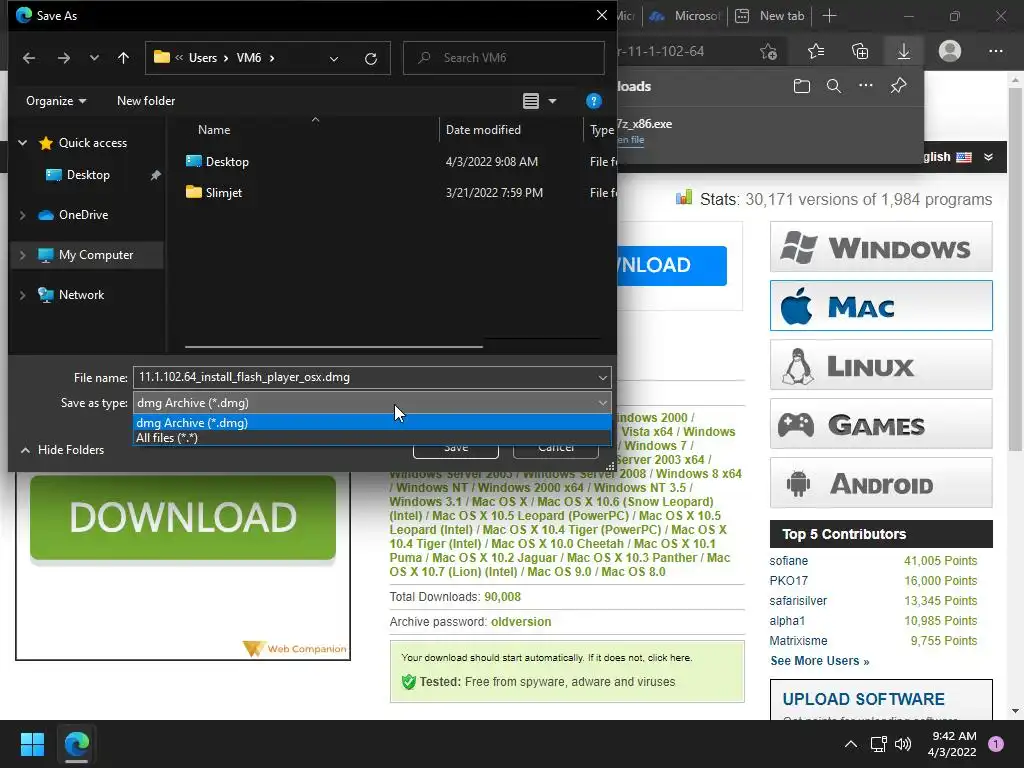Go forward in Save As dialog
Image resolution: width=1024 pixels, height=768 pixels.
pyautogui.click(x=63, y=58)
